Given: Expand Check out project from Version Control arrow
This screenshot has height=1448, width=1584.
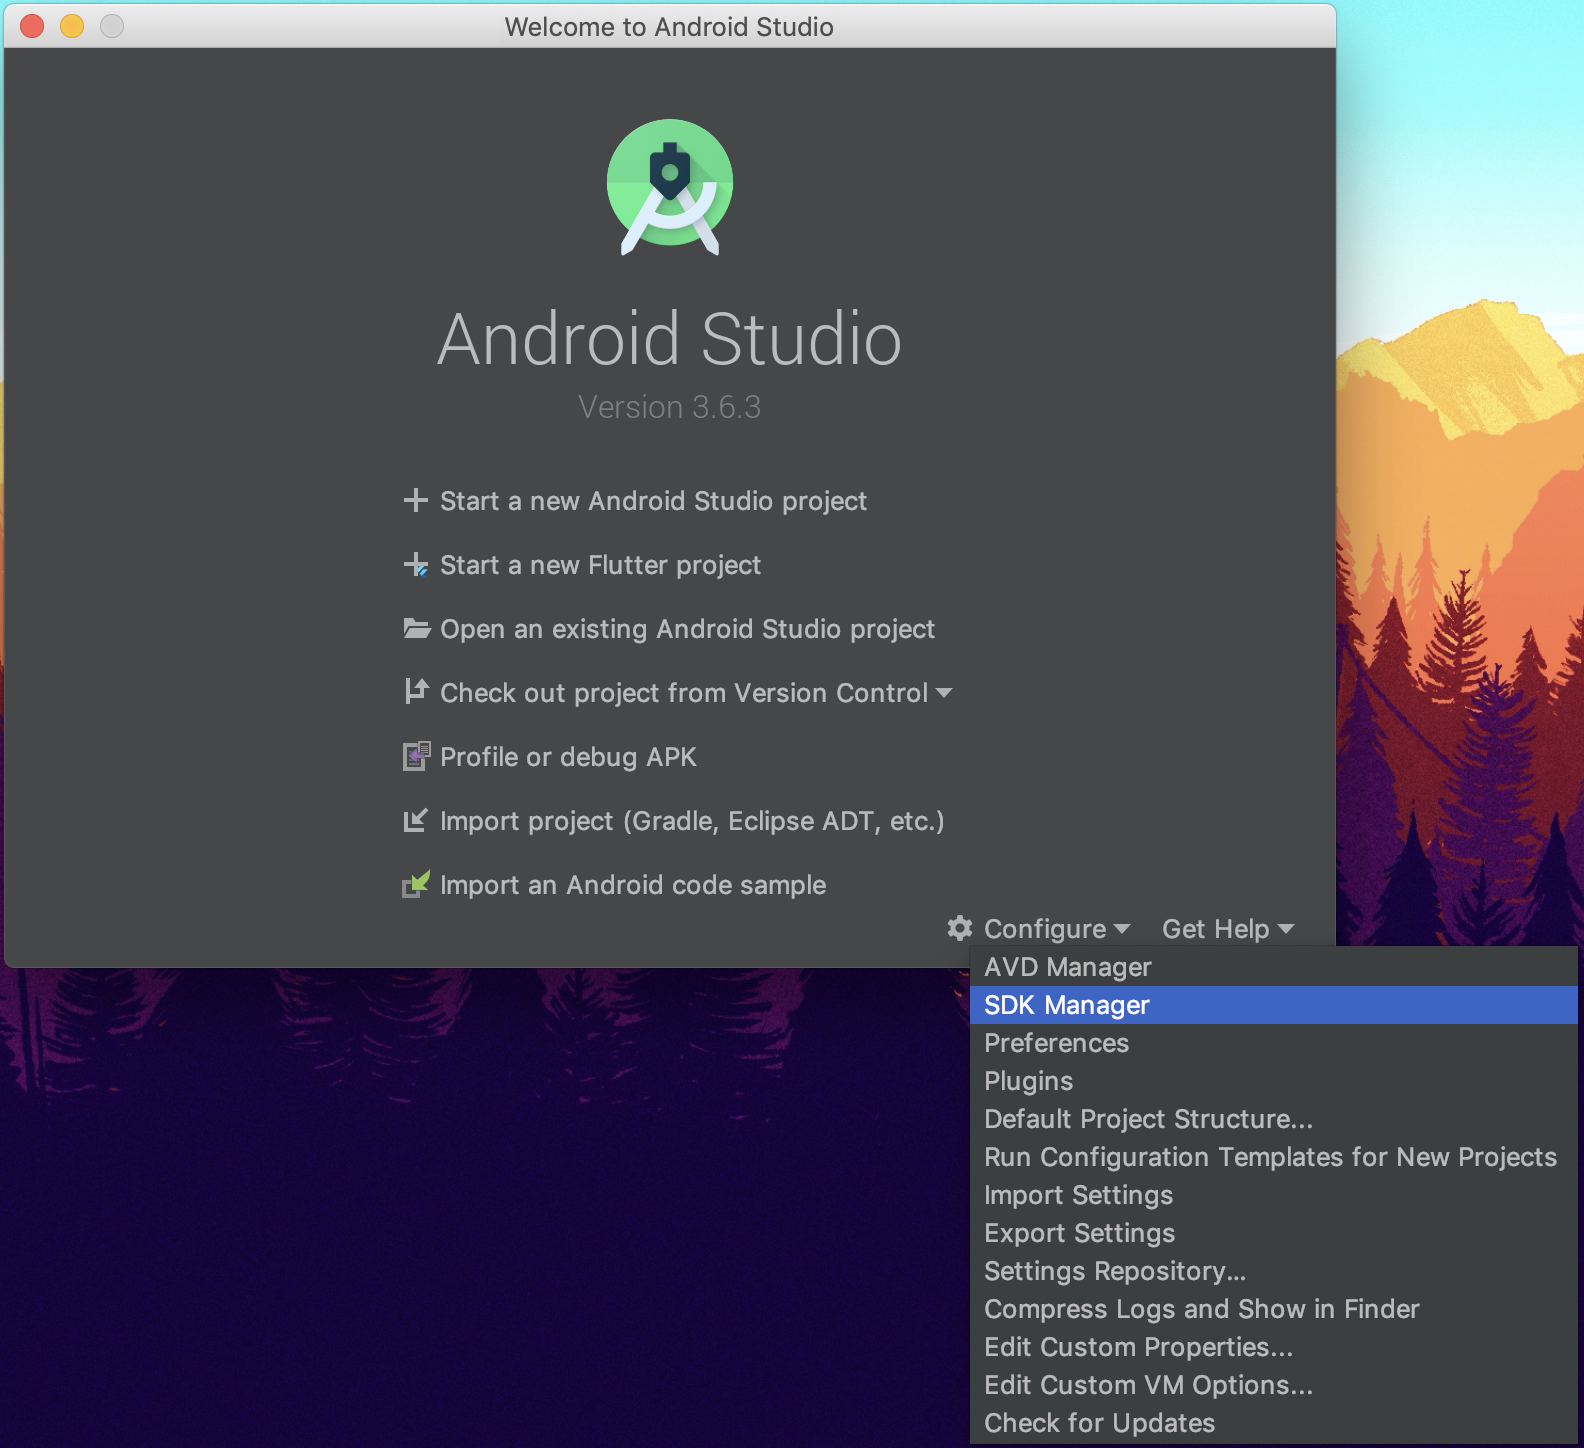Looking at the screenshot, I should coord(944,693).
